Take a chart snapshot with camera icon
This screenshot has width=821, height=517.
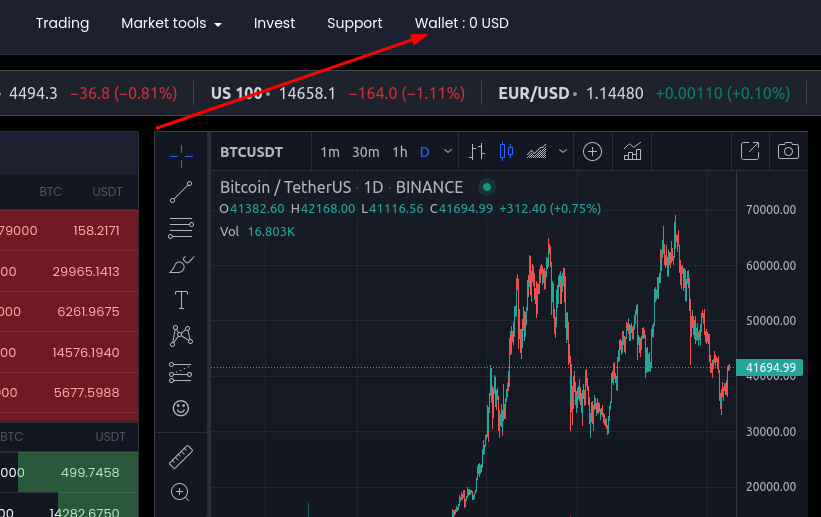click(788, 152)
